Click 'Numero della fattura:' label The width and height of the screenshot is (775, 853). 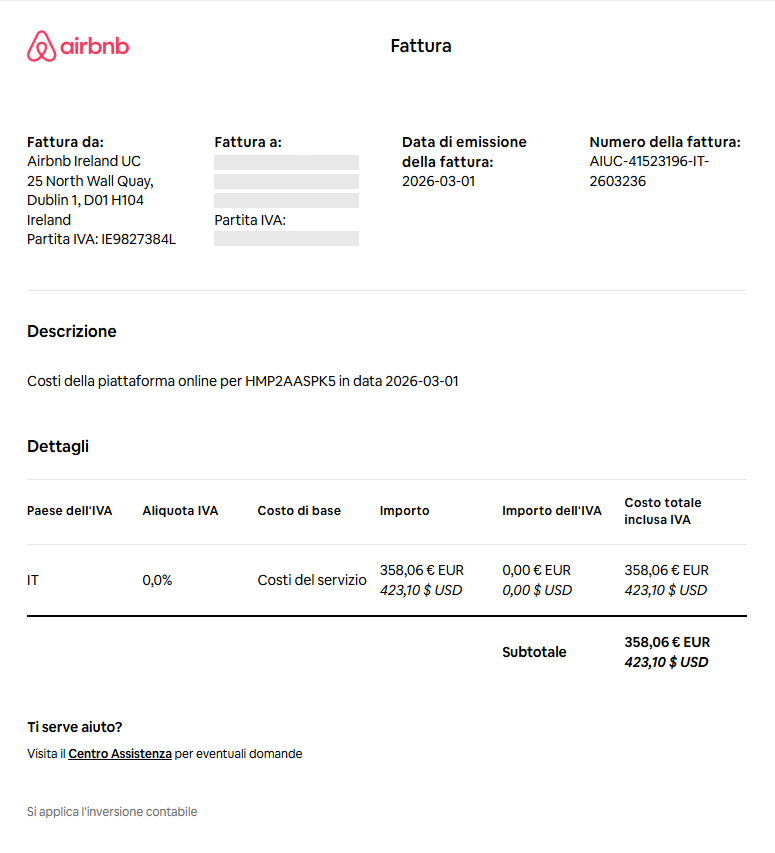pos(665,142)
